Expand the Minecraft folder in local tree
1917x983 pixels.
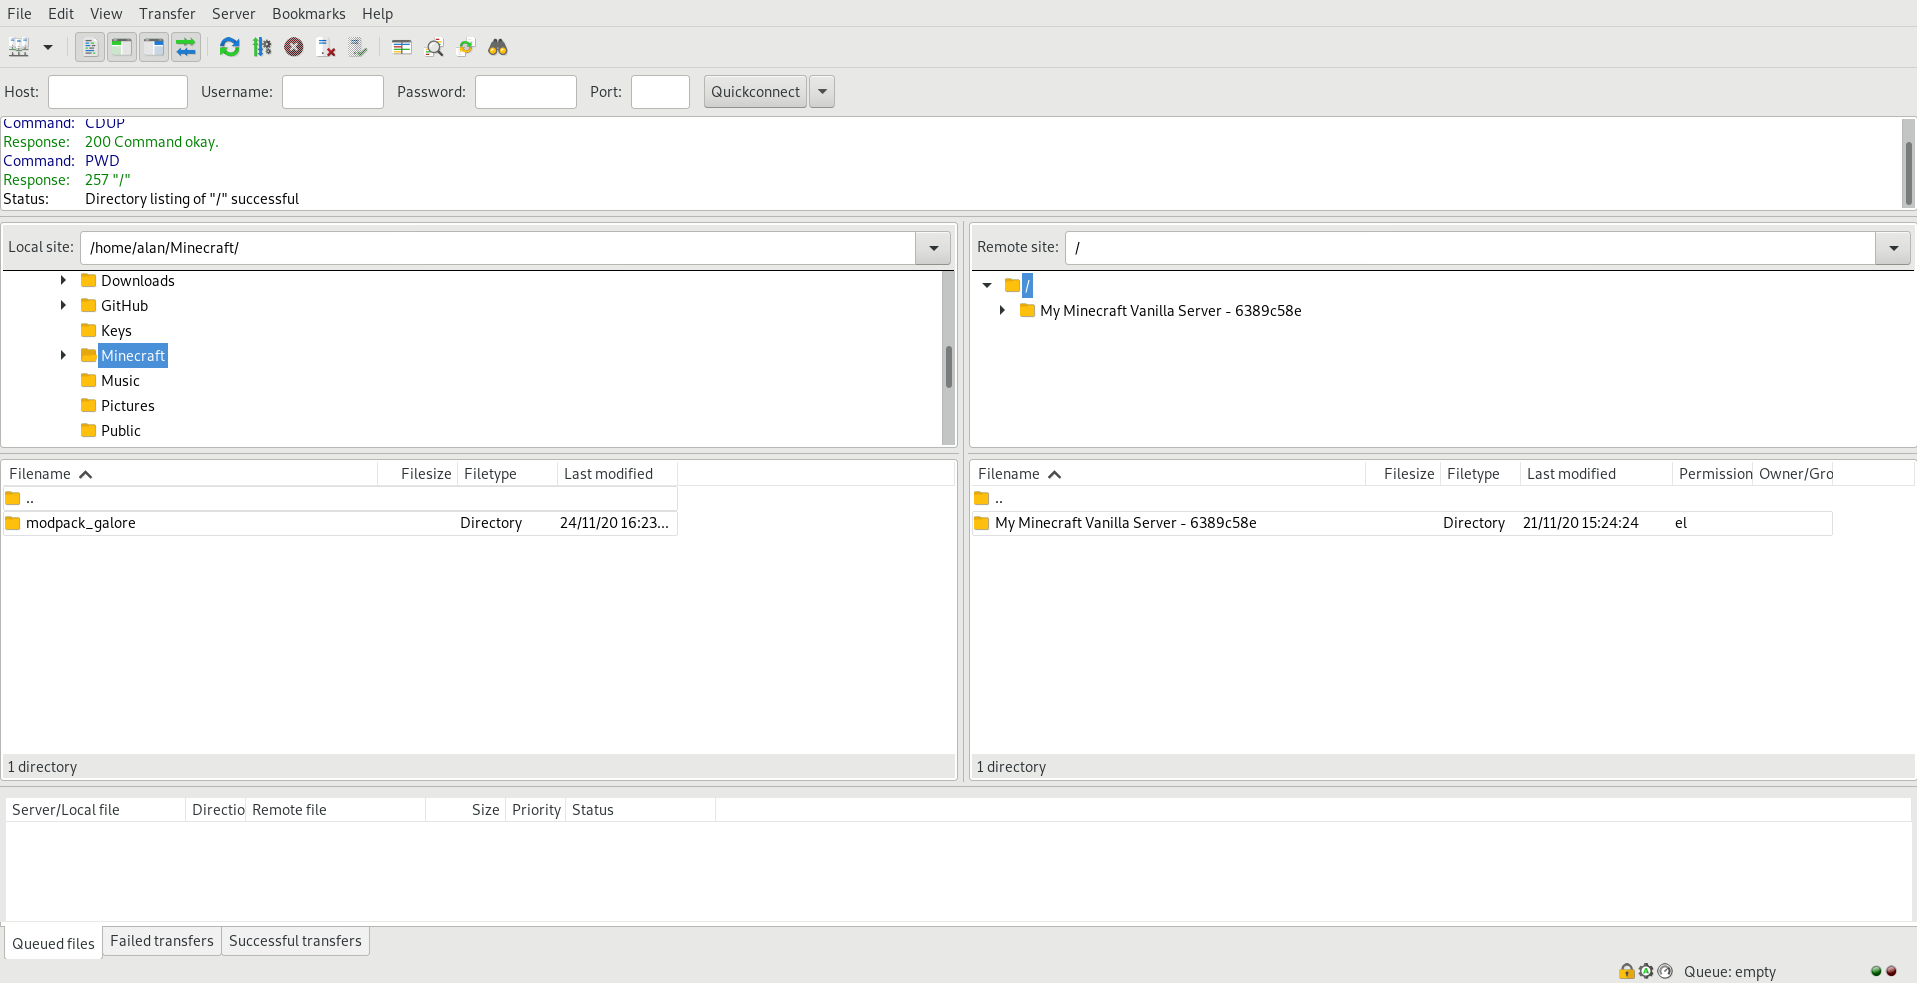[x=63, y=355]
